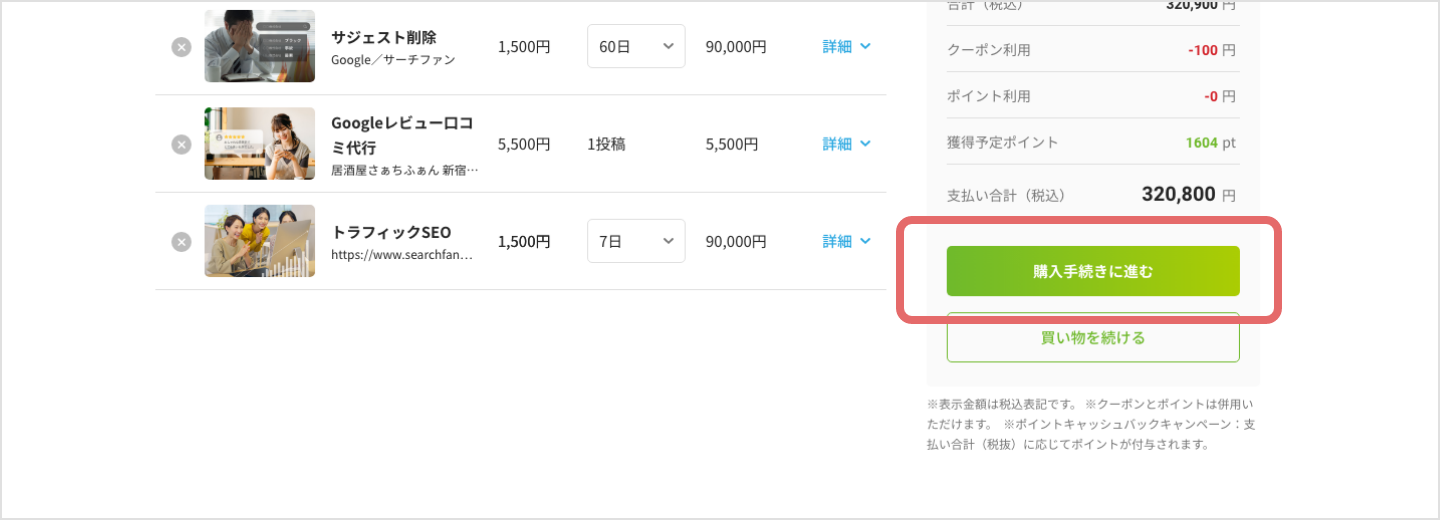The image size is (1440, 520).
Task: Open the サジェスト削除 product thumbnail
Action: point(260,46)
